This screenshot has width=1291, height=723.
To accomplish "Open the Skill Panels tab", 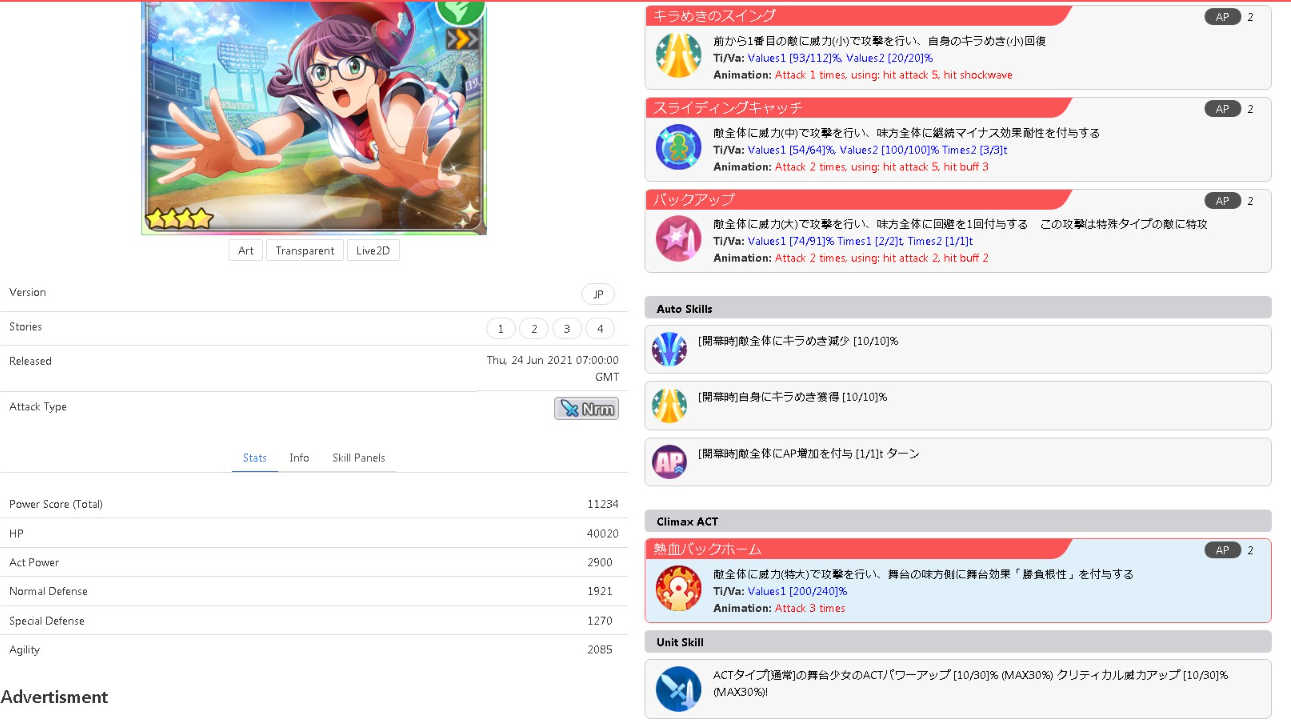I will coord(358,458).
